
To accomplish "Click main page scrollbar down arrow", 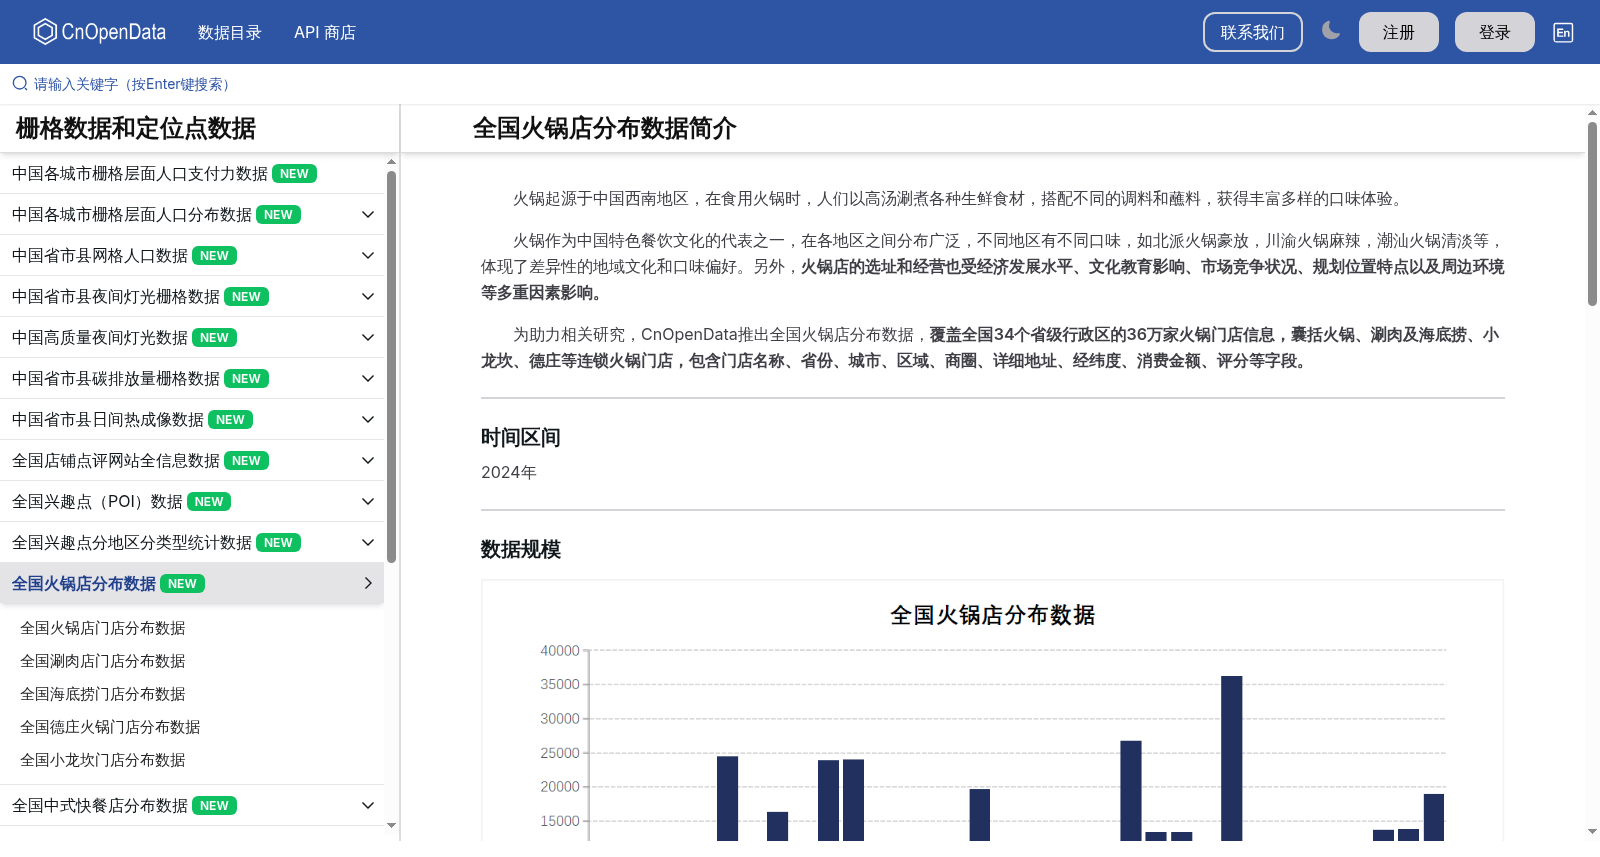I will click(x=1592, y=831).
